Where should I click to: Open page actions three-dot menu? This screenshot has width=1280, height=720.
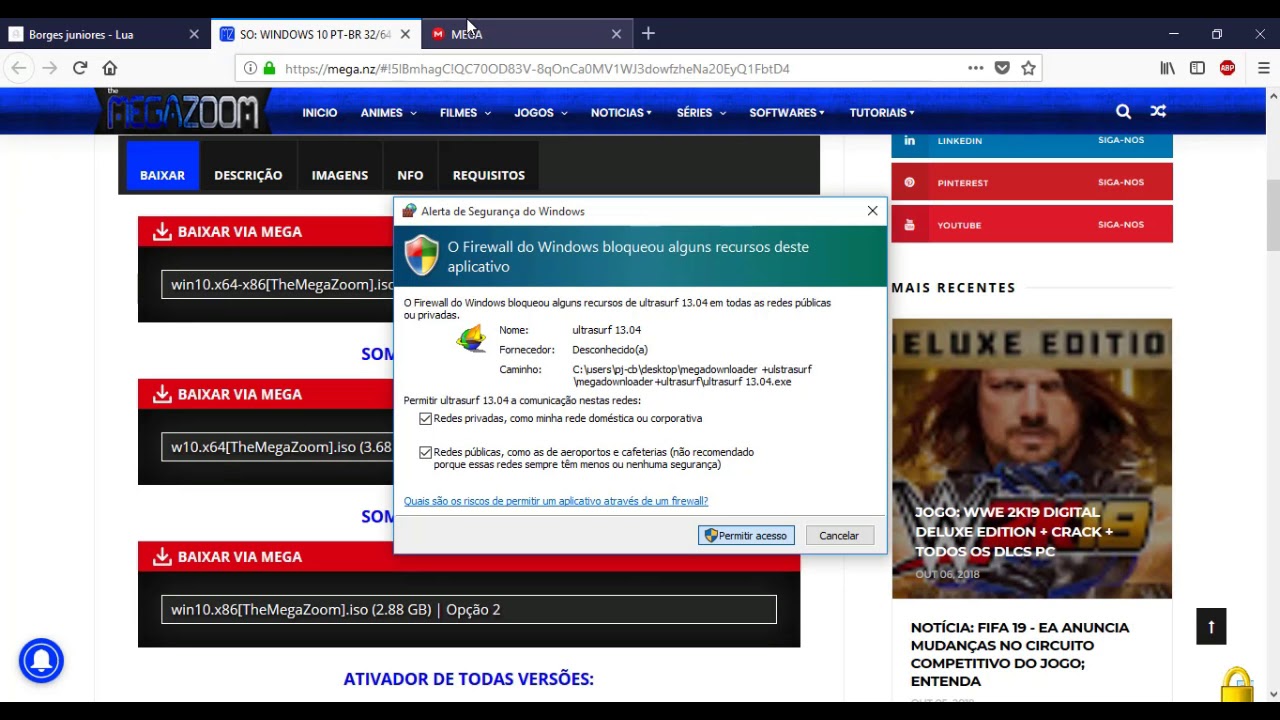pos(975,68)
